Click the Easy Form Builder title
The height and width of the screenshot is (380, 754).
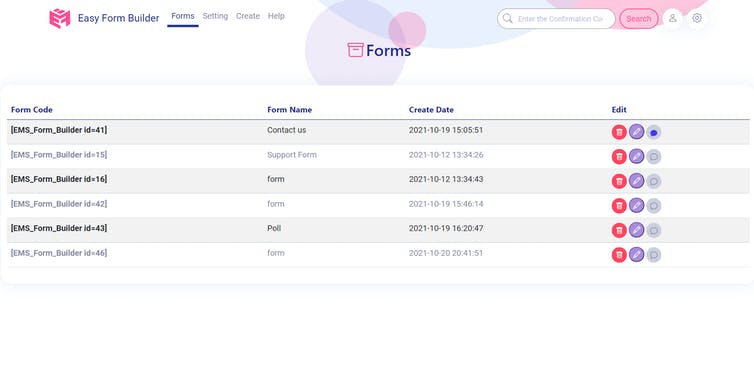(118, 18)
